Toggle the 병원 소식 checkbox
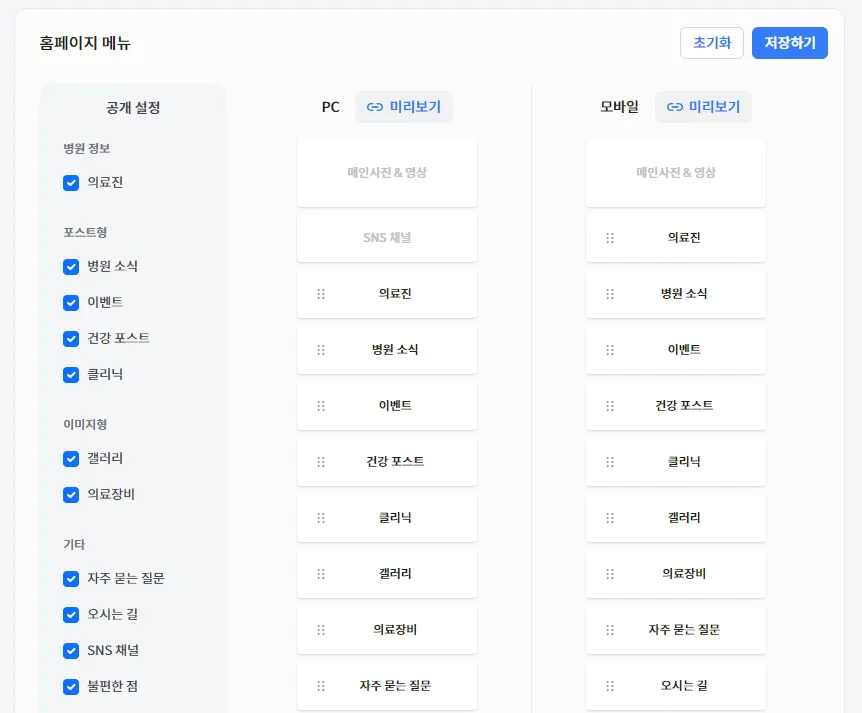Image resolution: width=862 pixels, height=713 pixels. (x=71, y=267)
